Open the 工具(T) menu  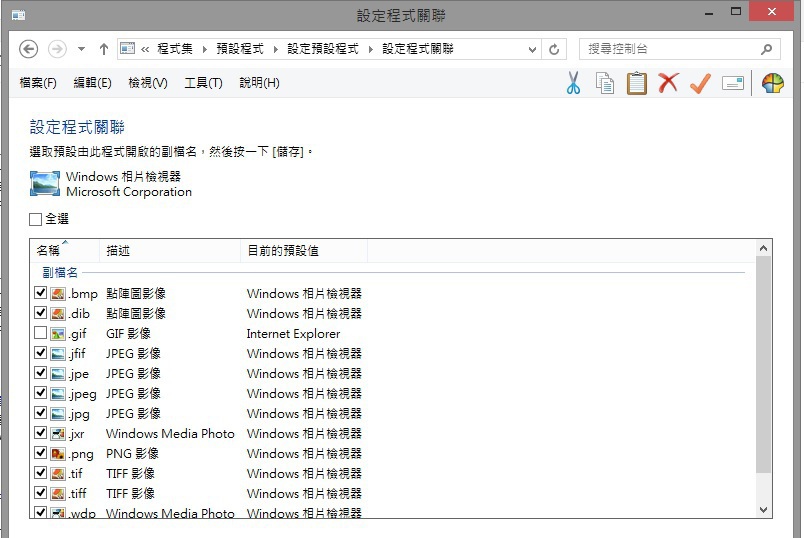203,83
